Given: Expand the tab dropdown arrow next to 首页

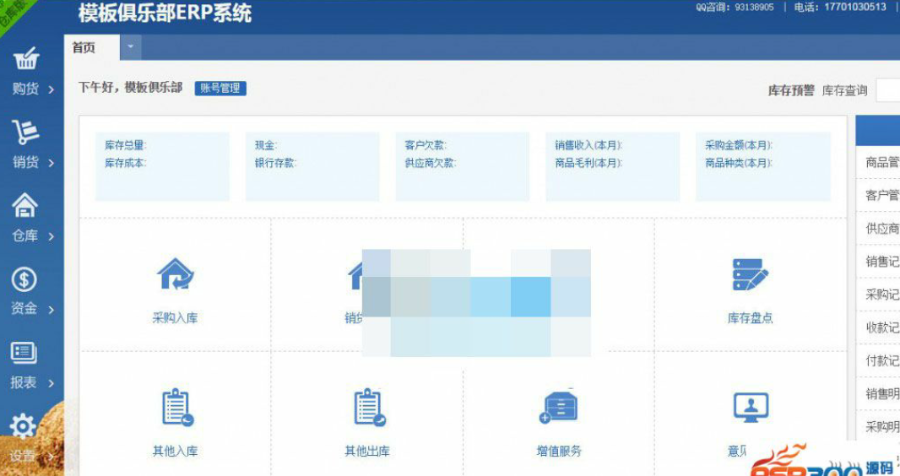Looking at the screenshot, I should [130, 47].
